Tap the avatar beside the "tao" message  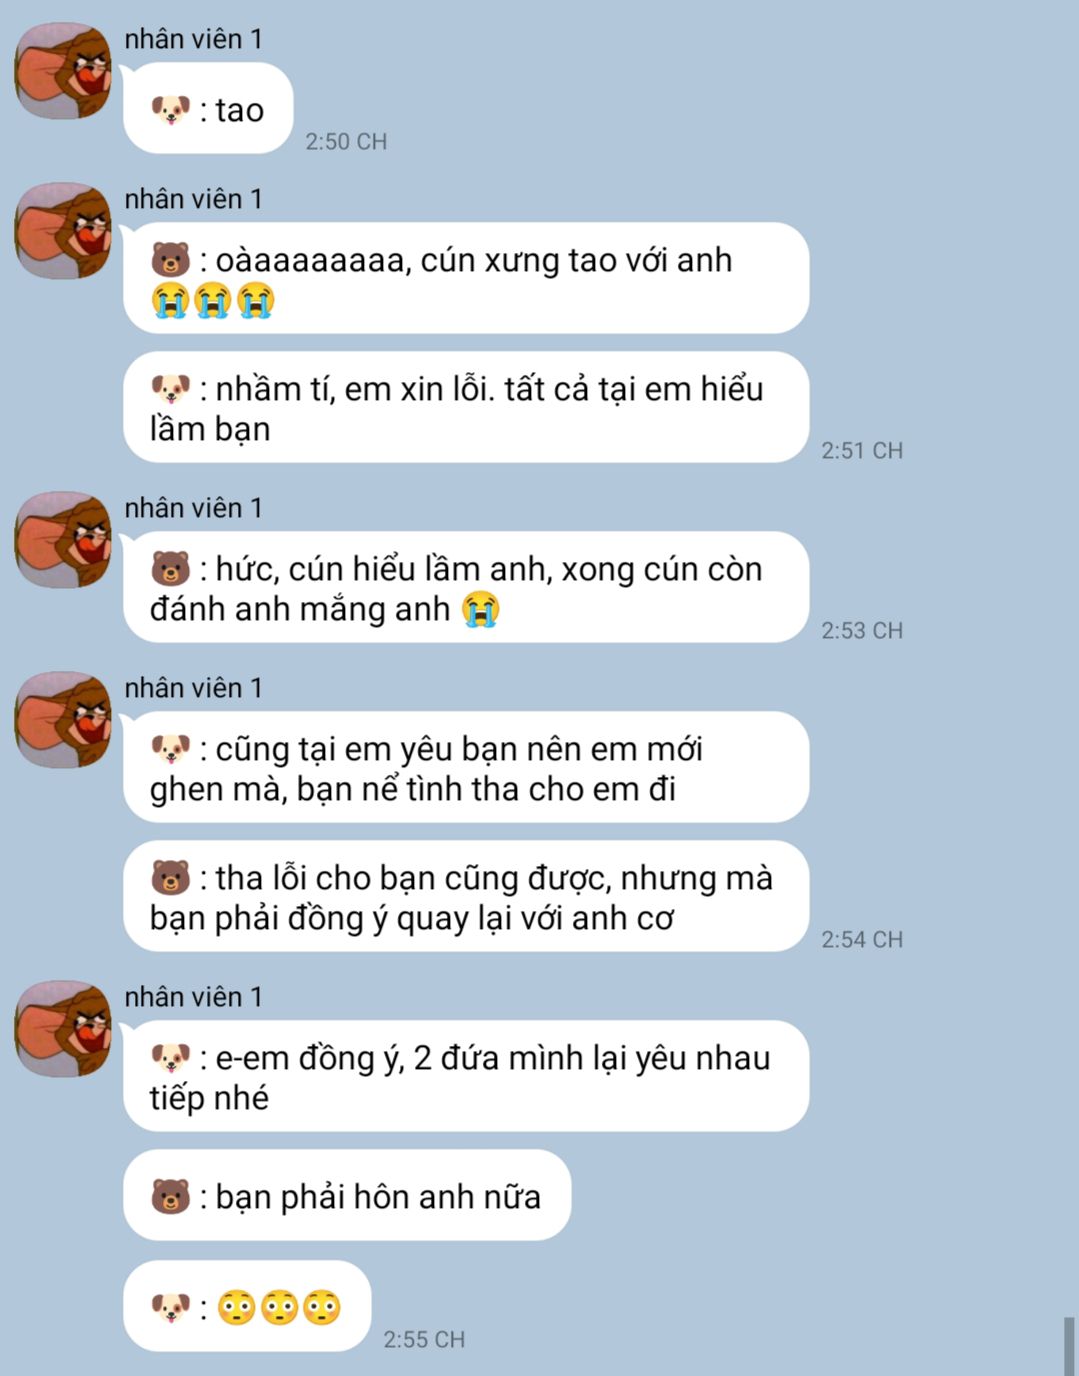click(62, 71)
